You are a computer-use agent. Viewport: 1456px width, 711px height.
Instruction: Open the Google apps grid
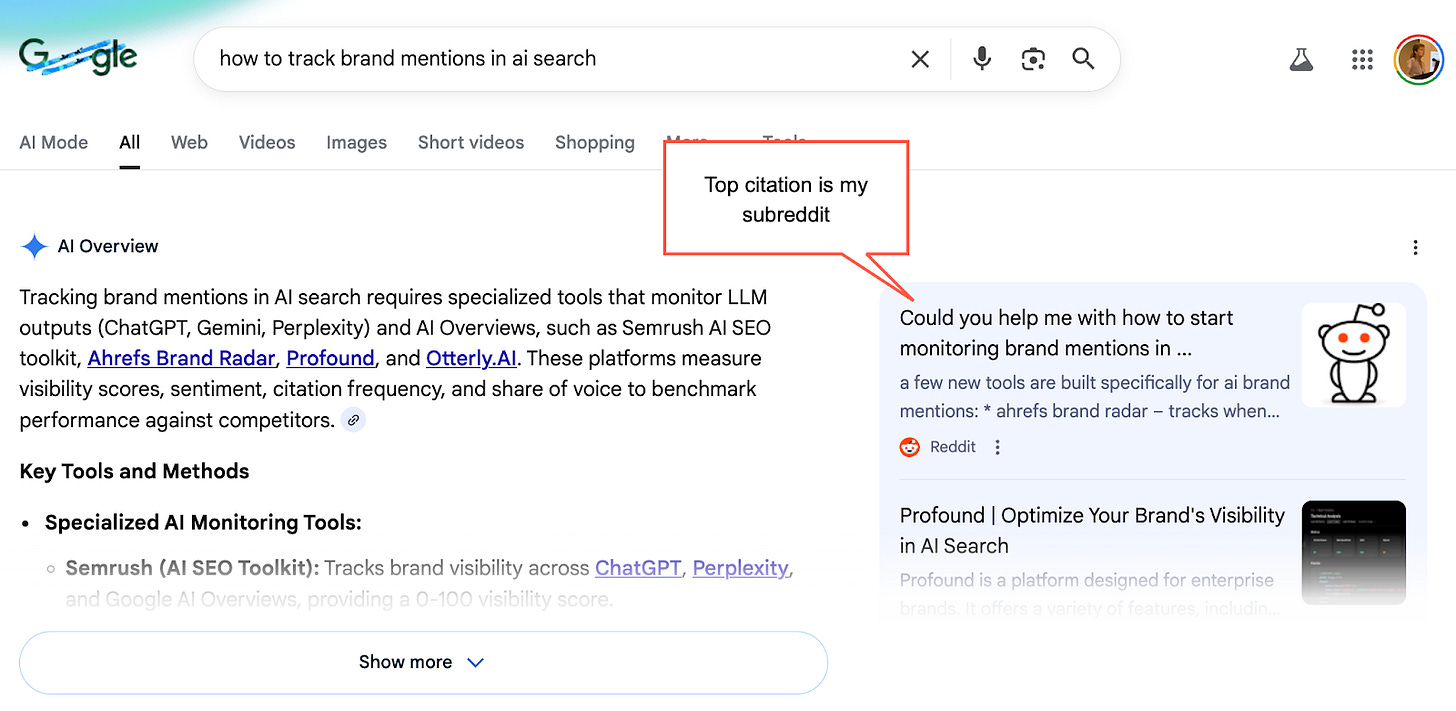point(1362,60)
